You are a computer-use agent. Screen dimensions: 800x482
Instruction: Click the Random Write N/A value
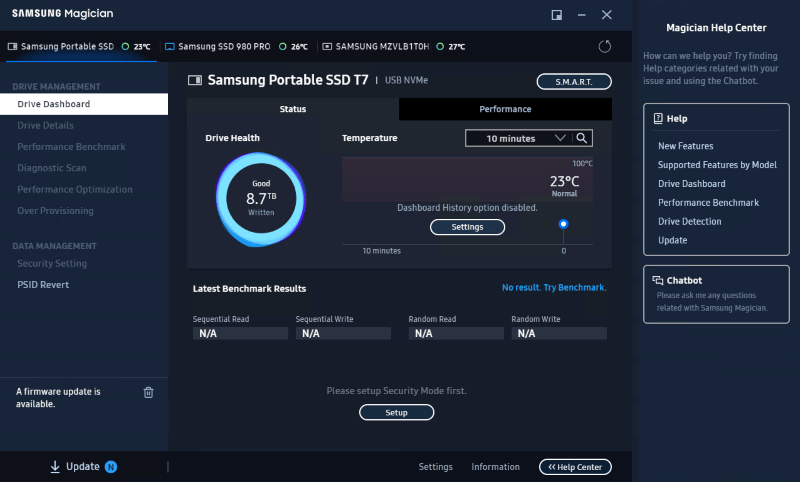click(559, 334)
